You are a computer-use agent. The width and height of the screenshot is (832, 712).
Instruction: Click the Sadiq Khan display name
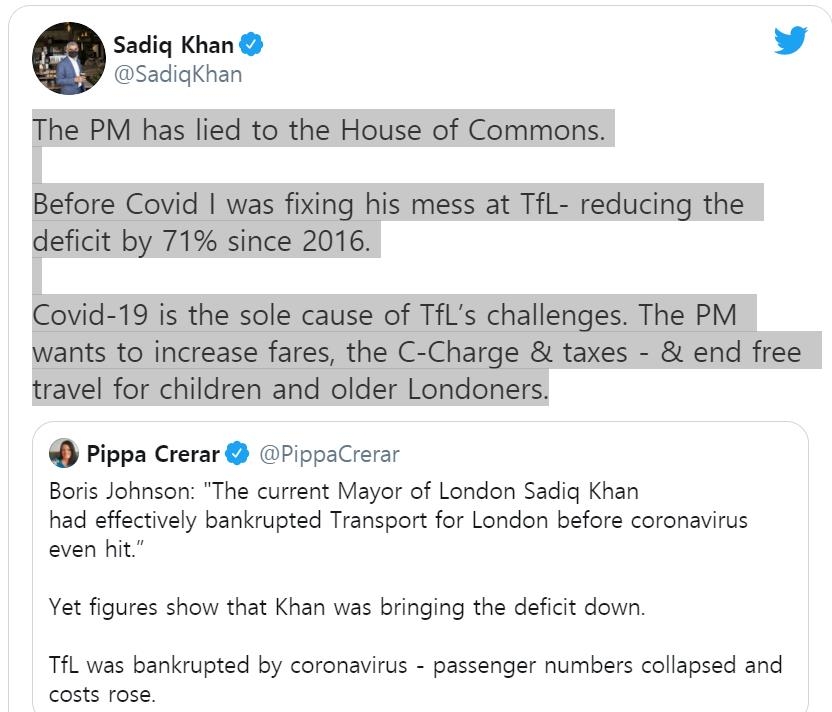173,45
